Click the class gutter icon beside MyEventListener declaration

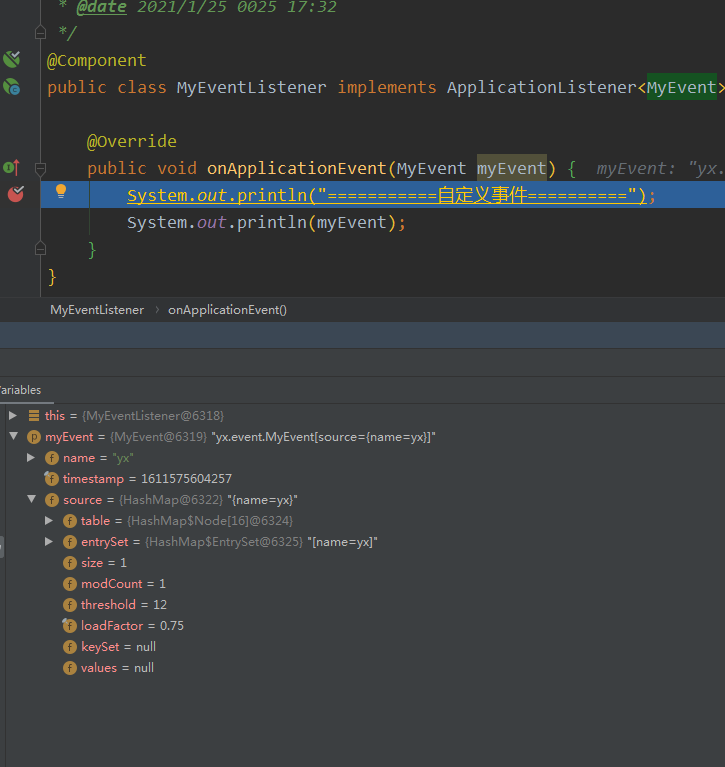pos(12,87)
